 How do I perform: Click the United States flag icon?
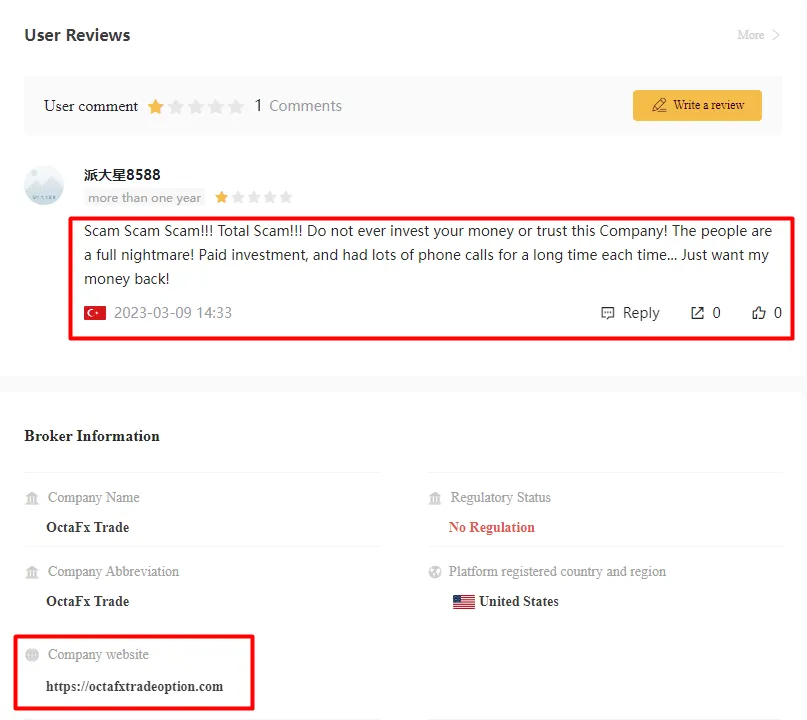pyautogui.click(x=464, y=602)
